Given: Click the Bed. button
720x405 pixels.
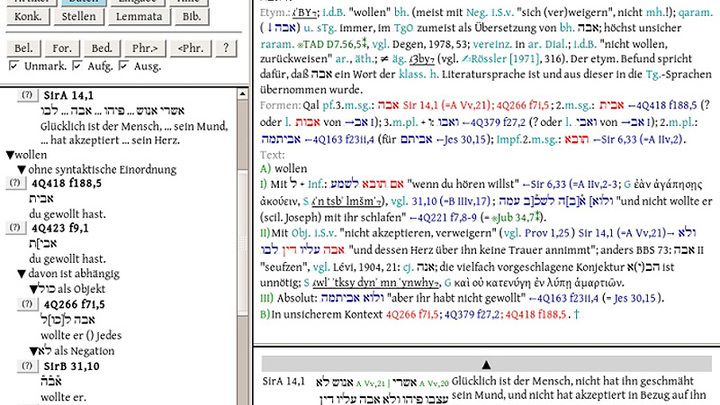Looking at the screenshot, I should pyautogui.click(x=102, y=48).
